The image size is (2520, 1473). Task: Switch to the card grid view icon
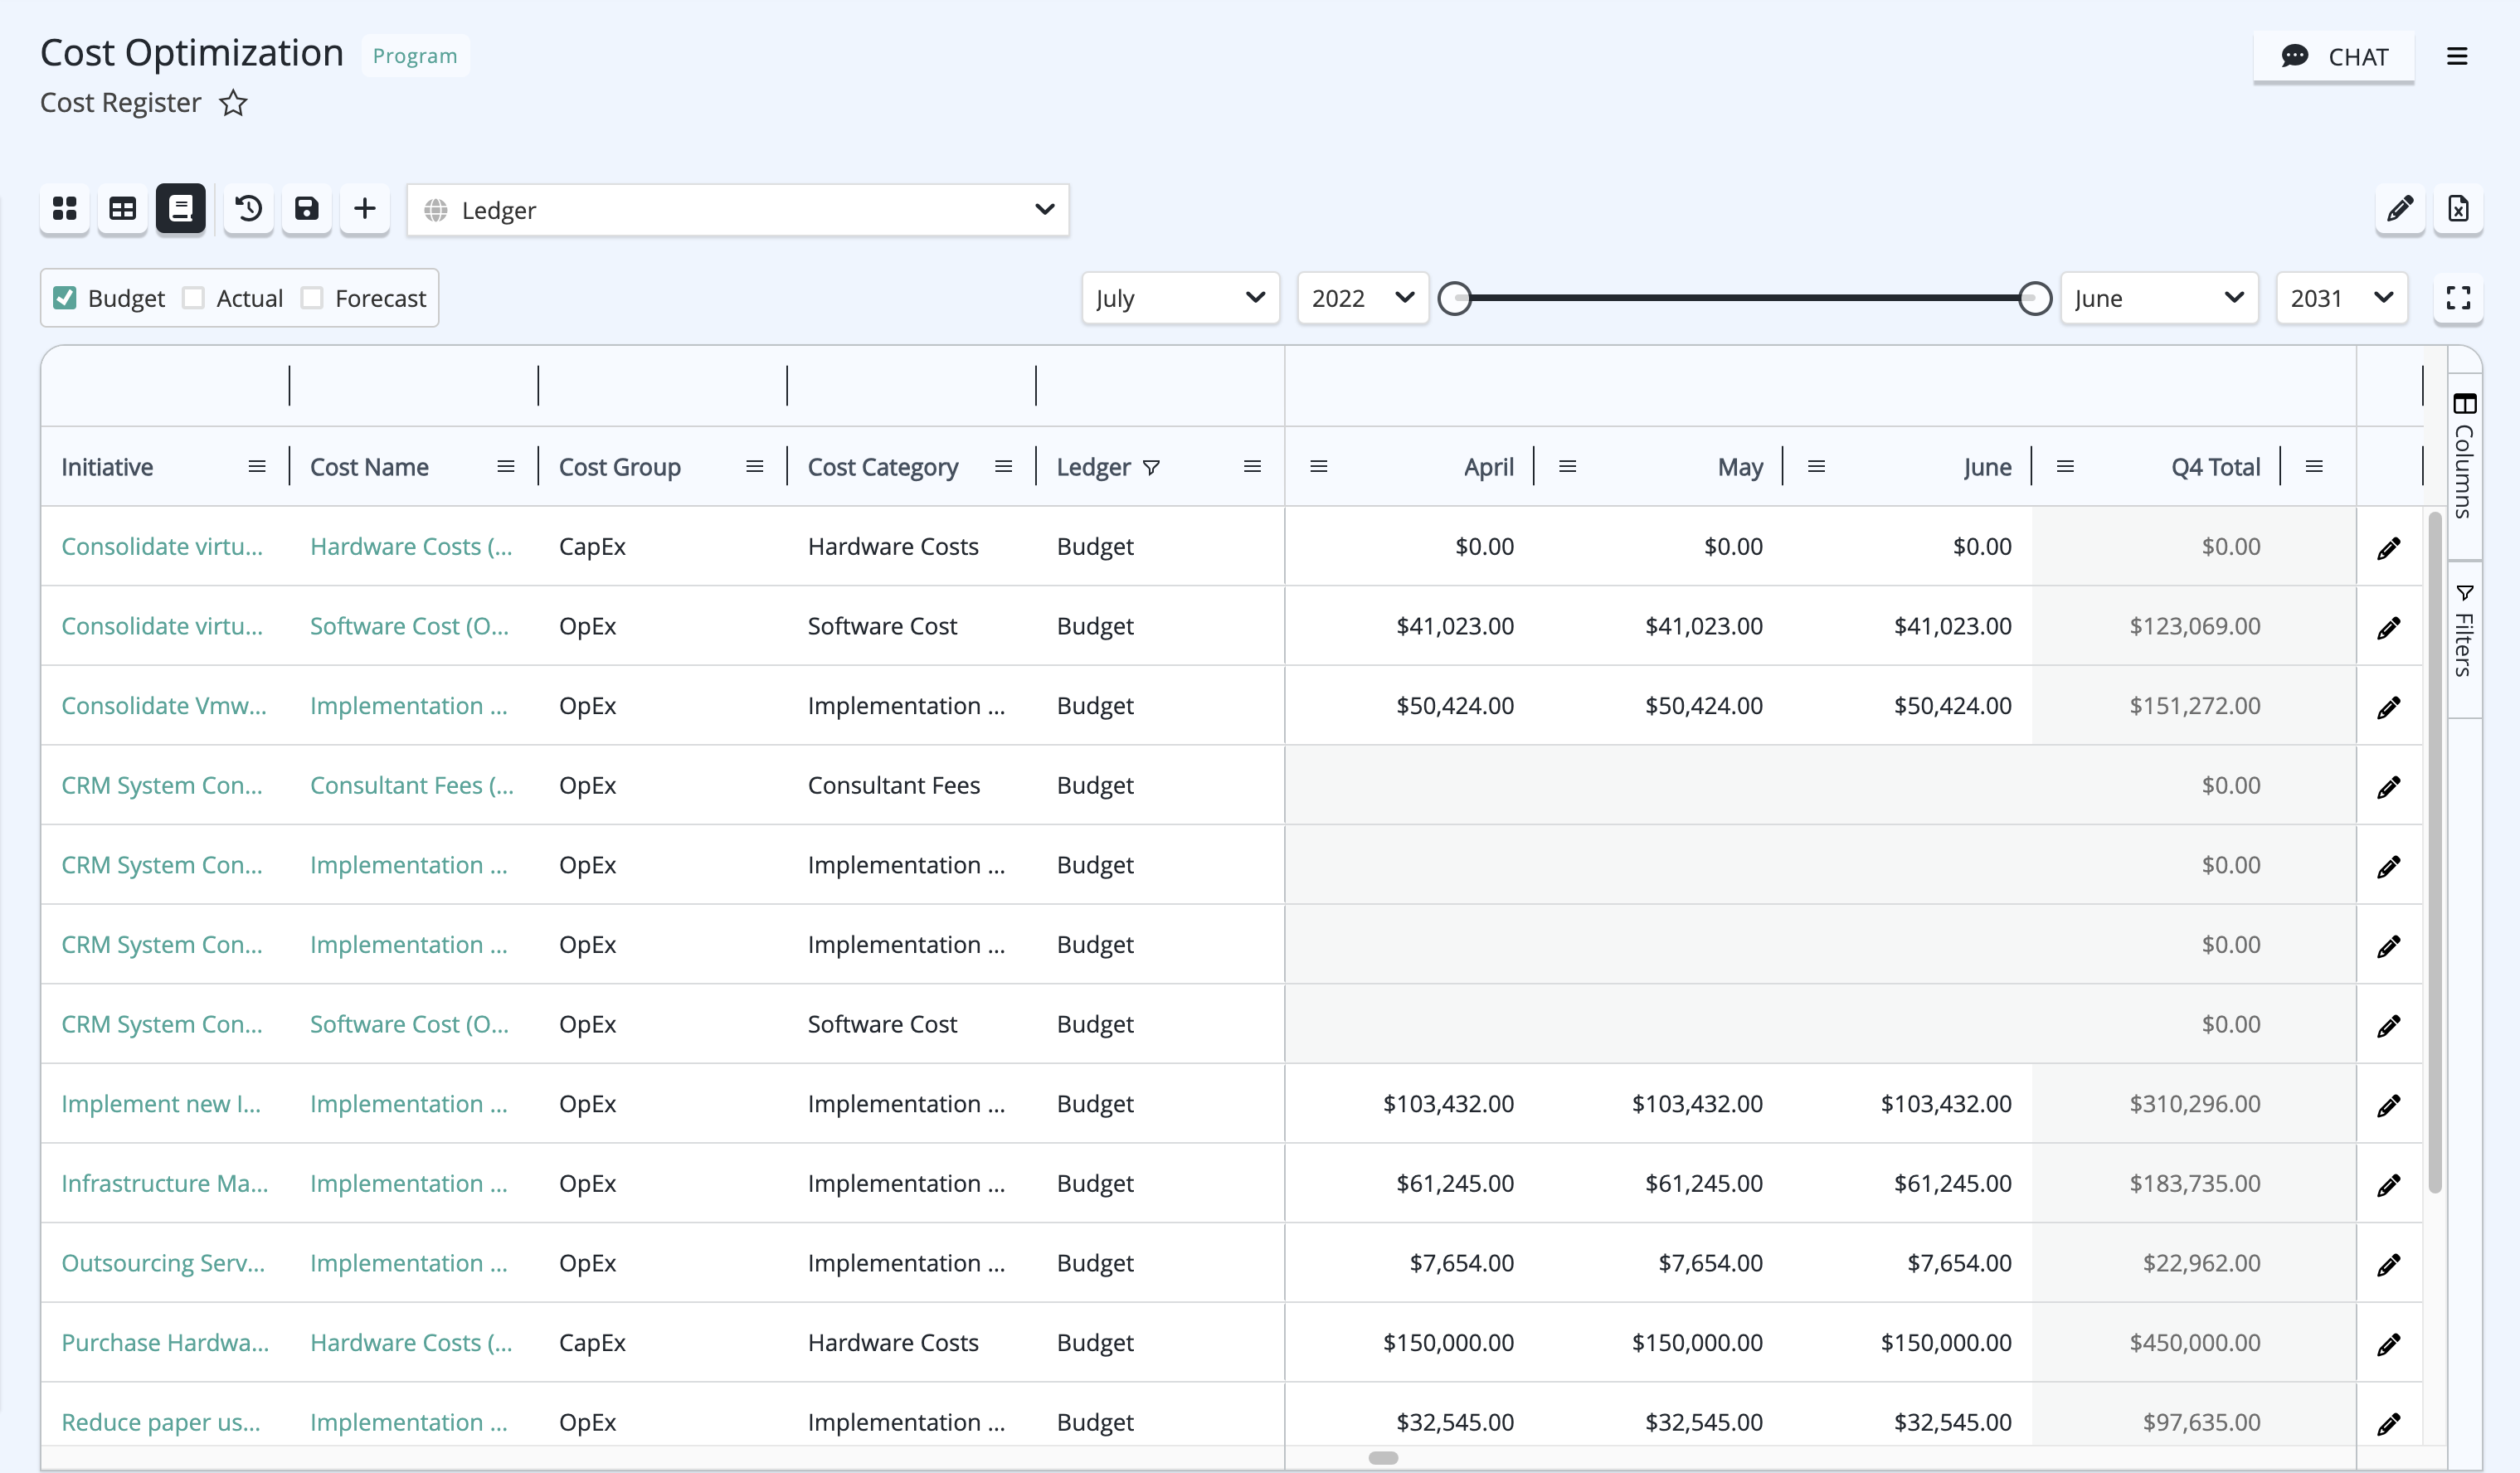point(65,209)
